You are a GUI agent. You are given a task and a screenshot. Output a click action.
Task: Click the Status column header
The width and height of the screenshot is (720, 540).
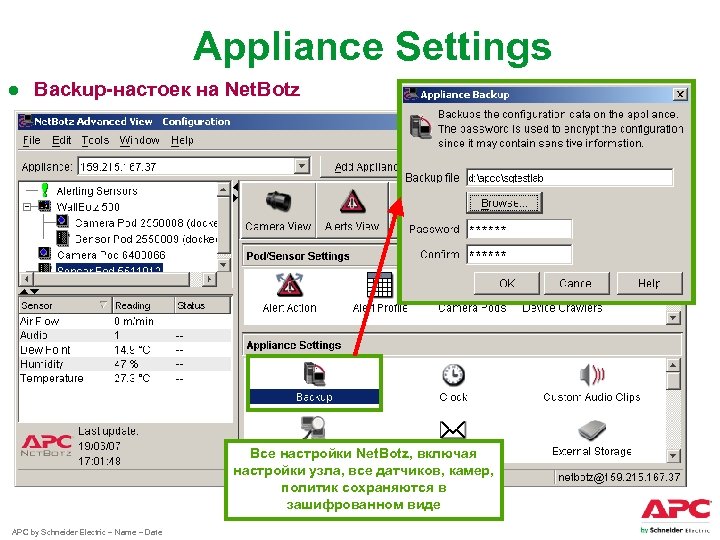(x=202, y=305)
